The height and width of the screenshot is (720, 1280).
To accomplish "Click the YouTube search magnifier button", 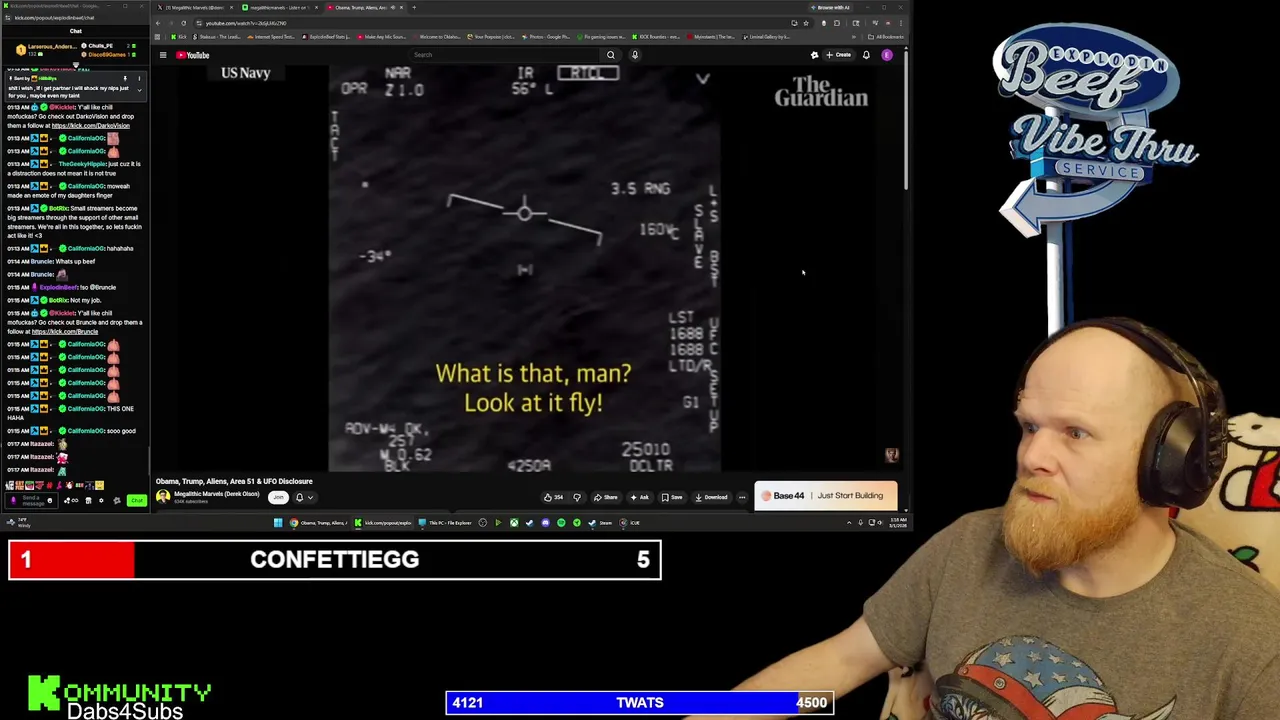I will tap(611, 55).
